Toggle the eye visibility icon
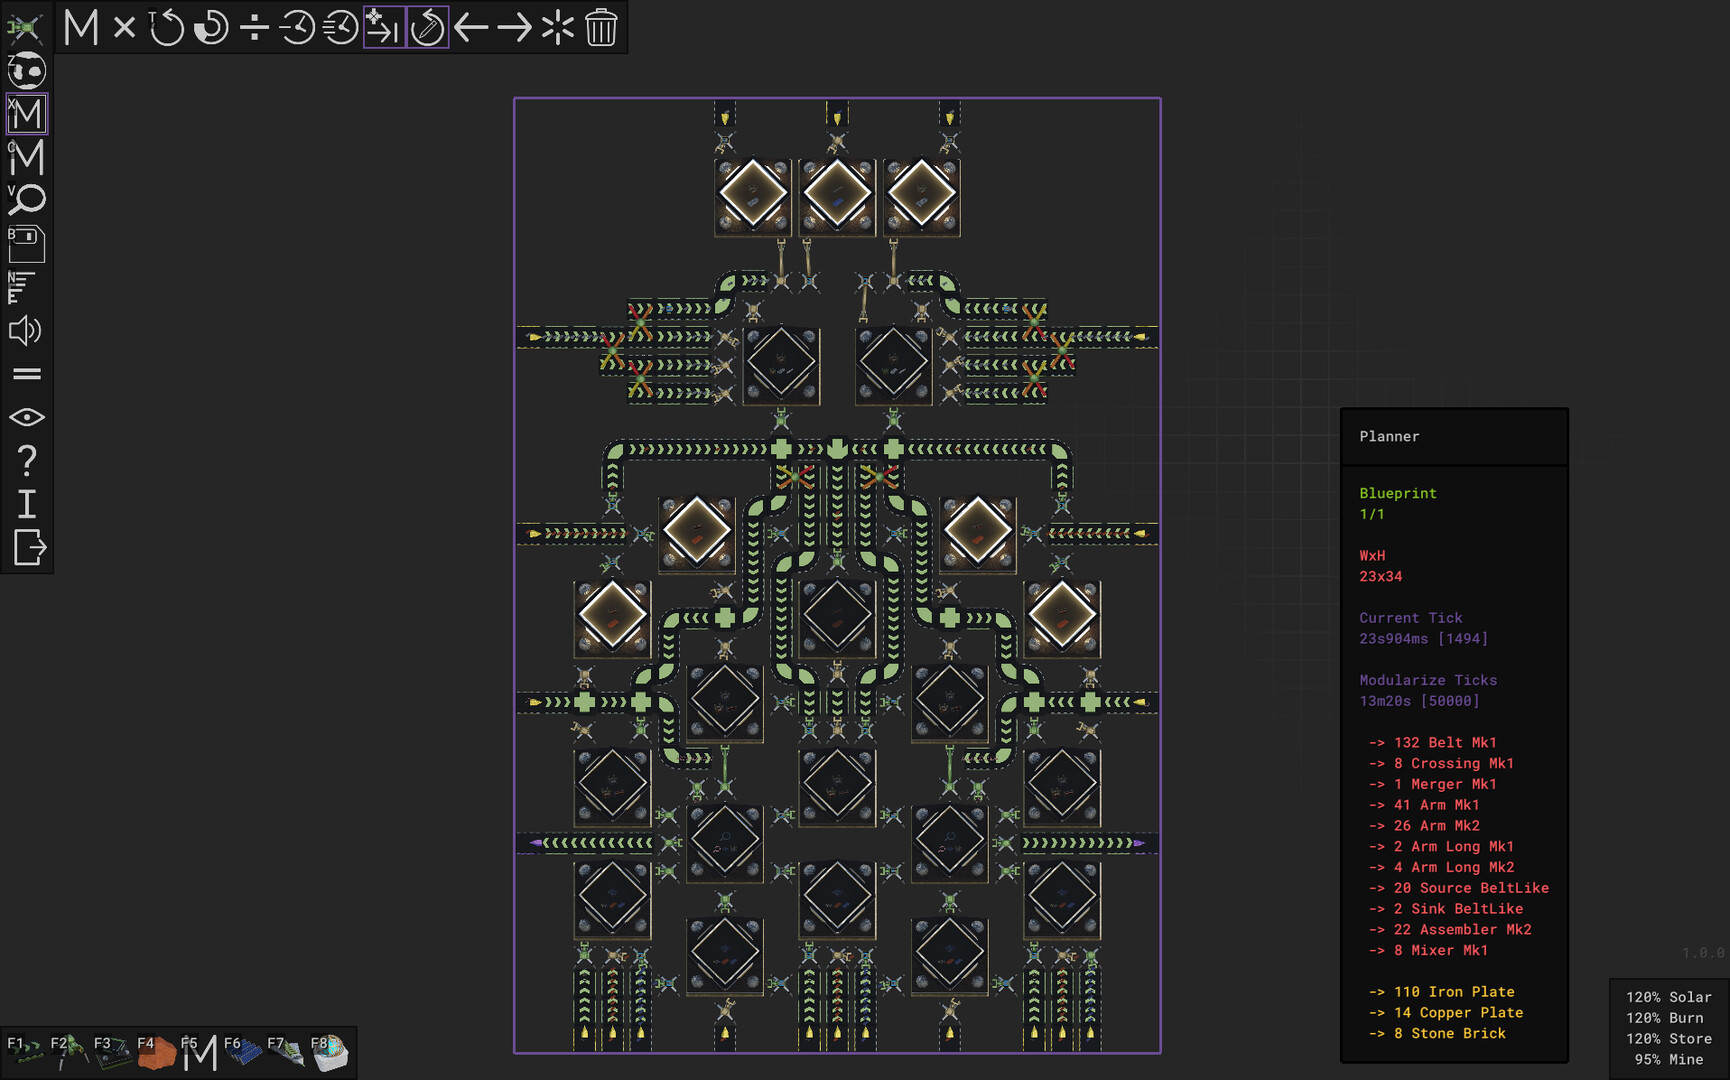The width and height of the screenshot is (1730, 1080). [27, 417]
